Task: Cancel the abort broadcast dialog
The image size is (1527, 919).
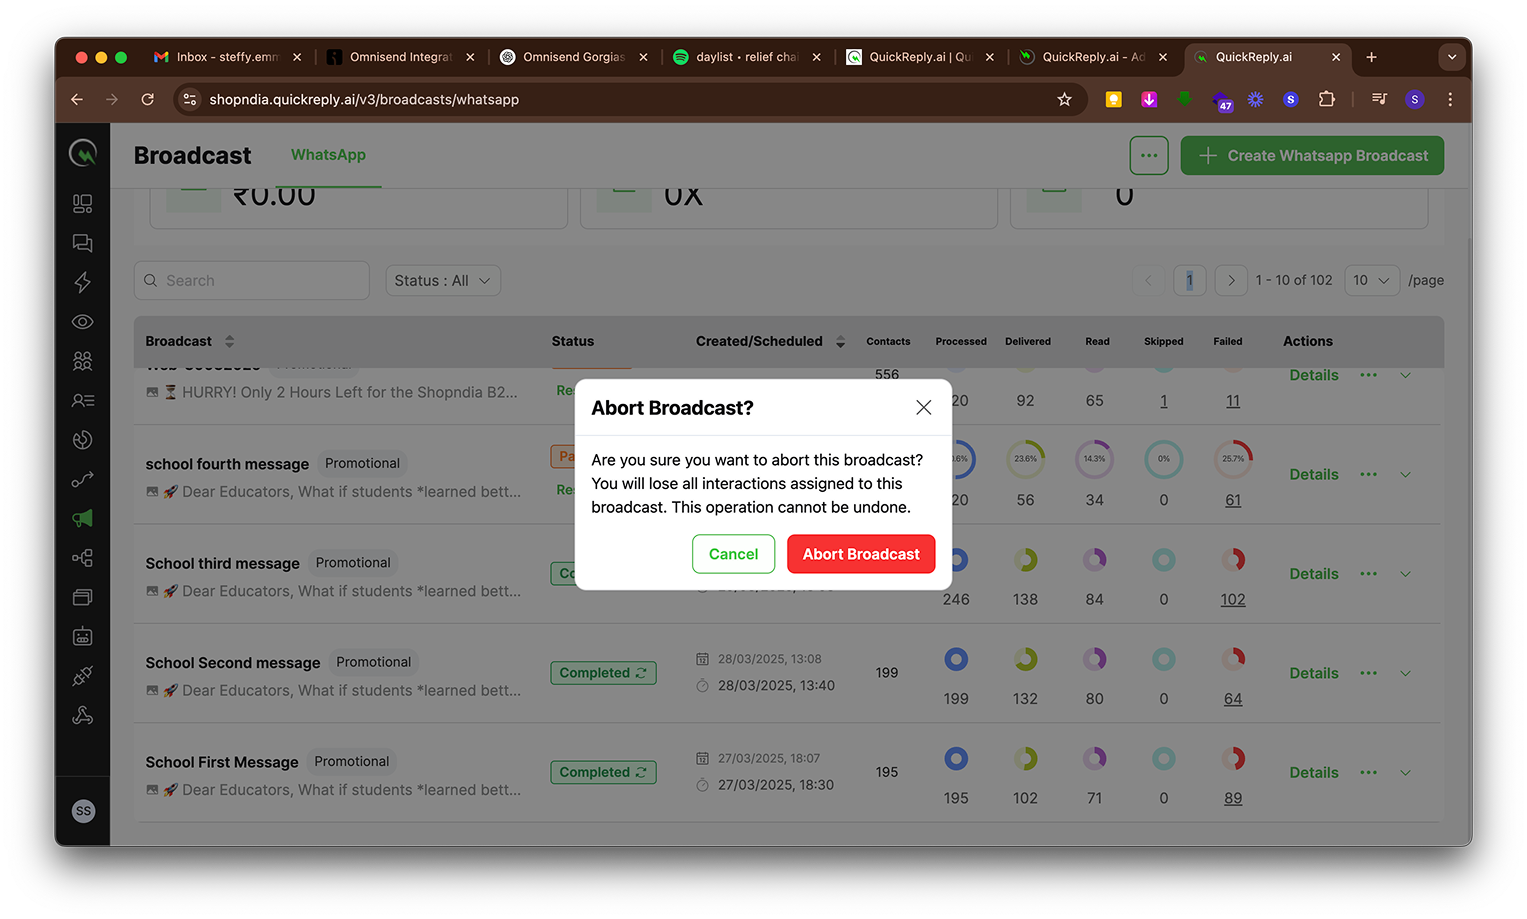Action: pos(733,554)
